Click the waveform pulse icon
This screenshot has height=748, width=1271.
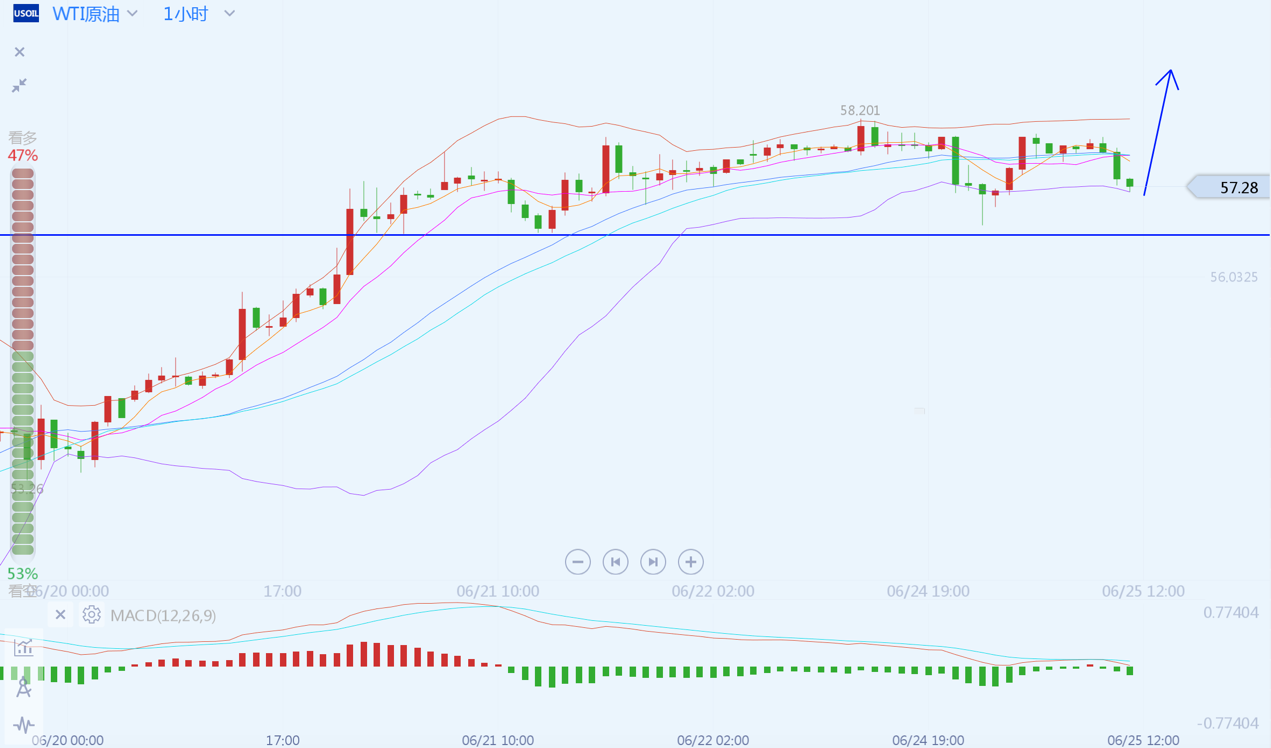coord(23,724)
